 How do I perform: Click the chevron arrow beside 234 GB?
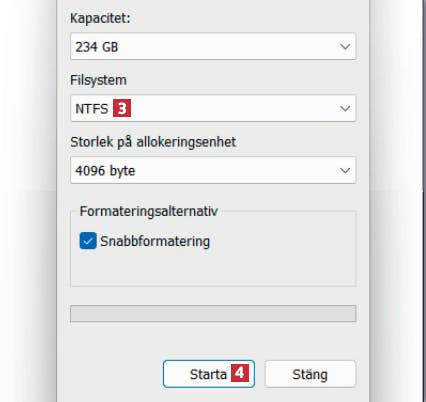(345, 46)
